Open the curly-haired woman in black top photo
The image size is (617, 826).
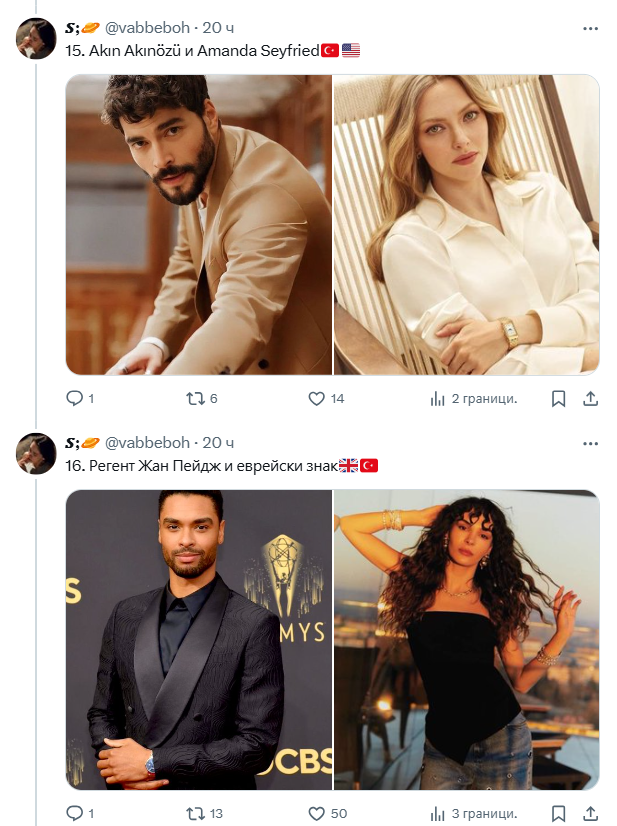pos(466,640)
